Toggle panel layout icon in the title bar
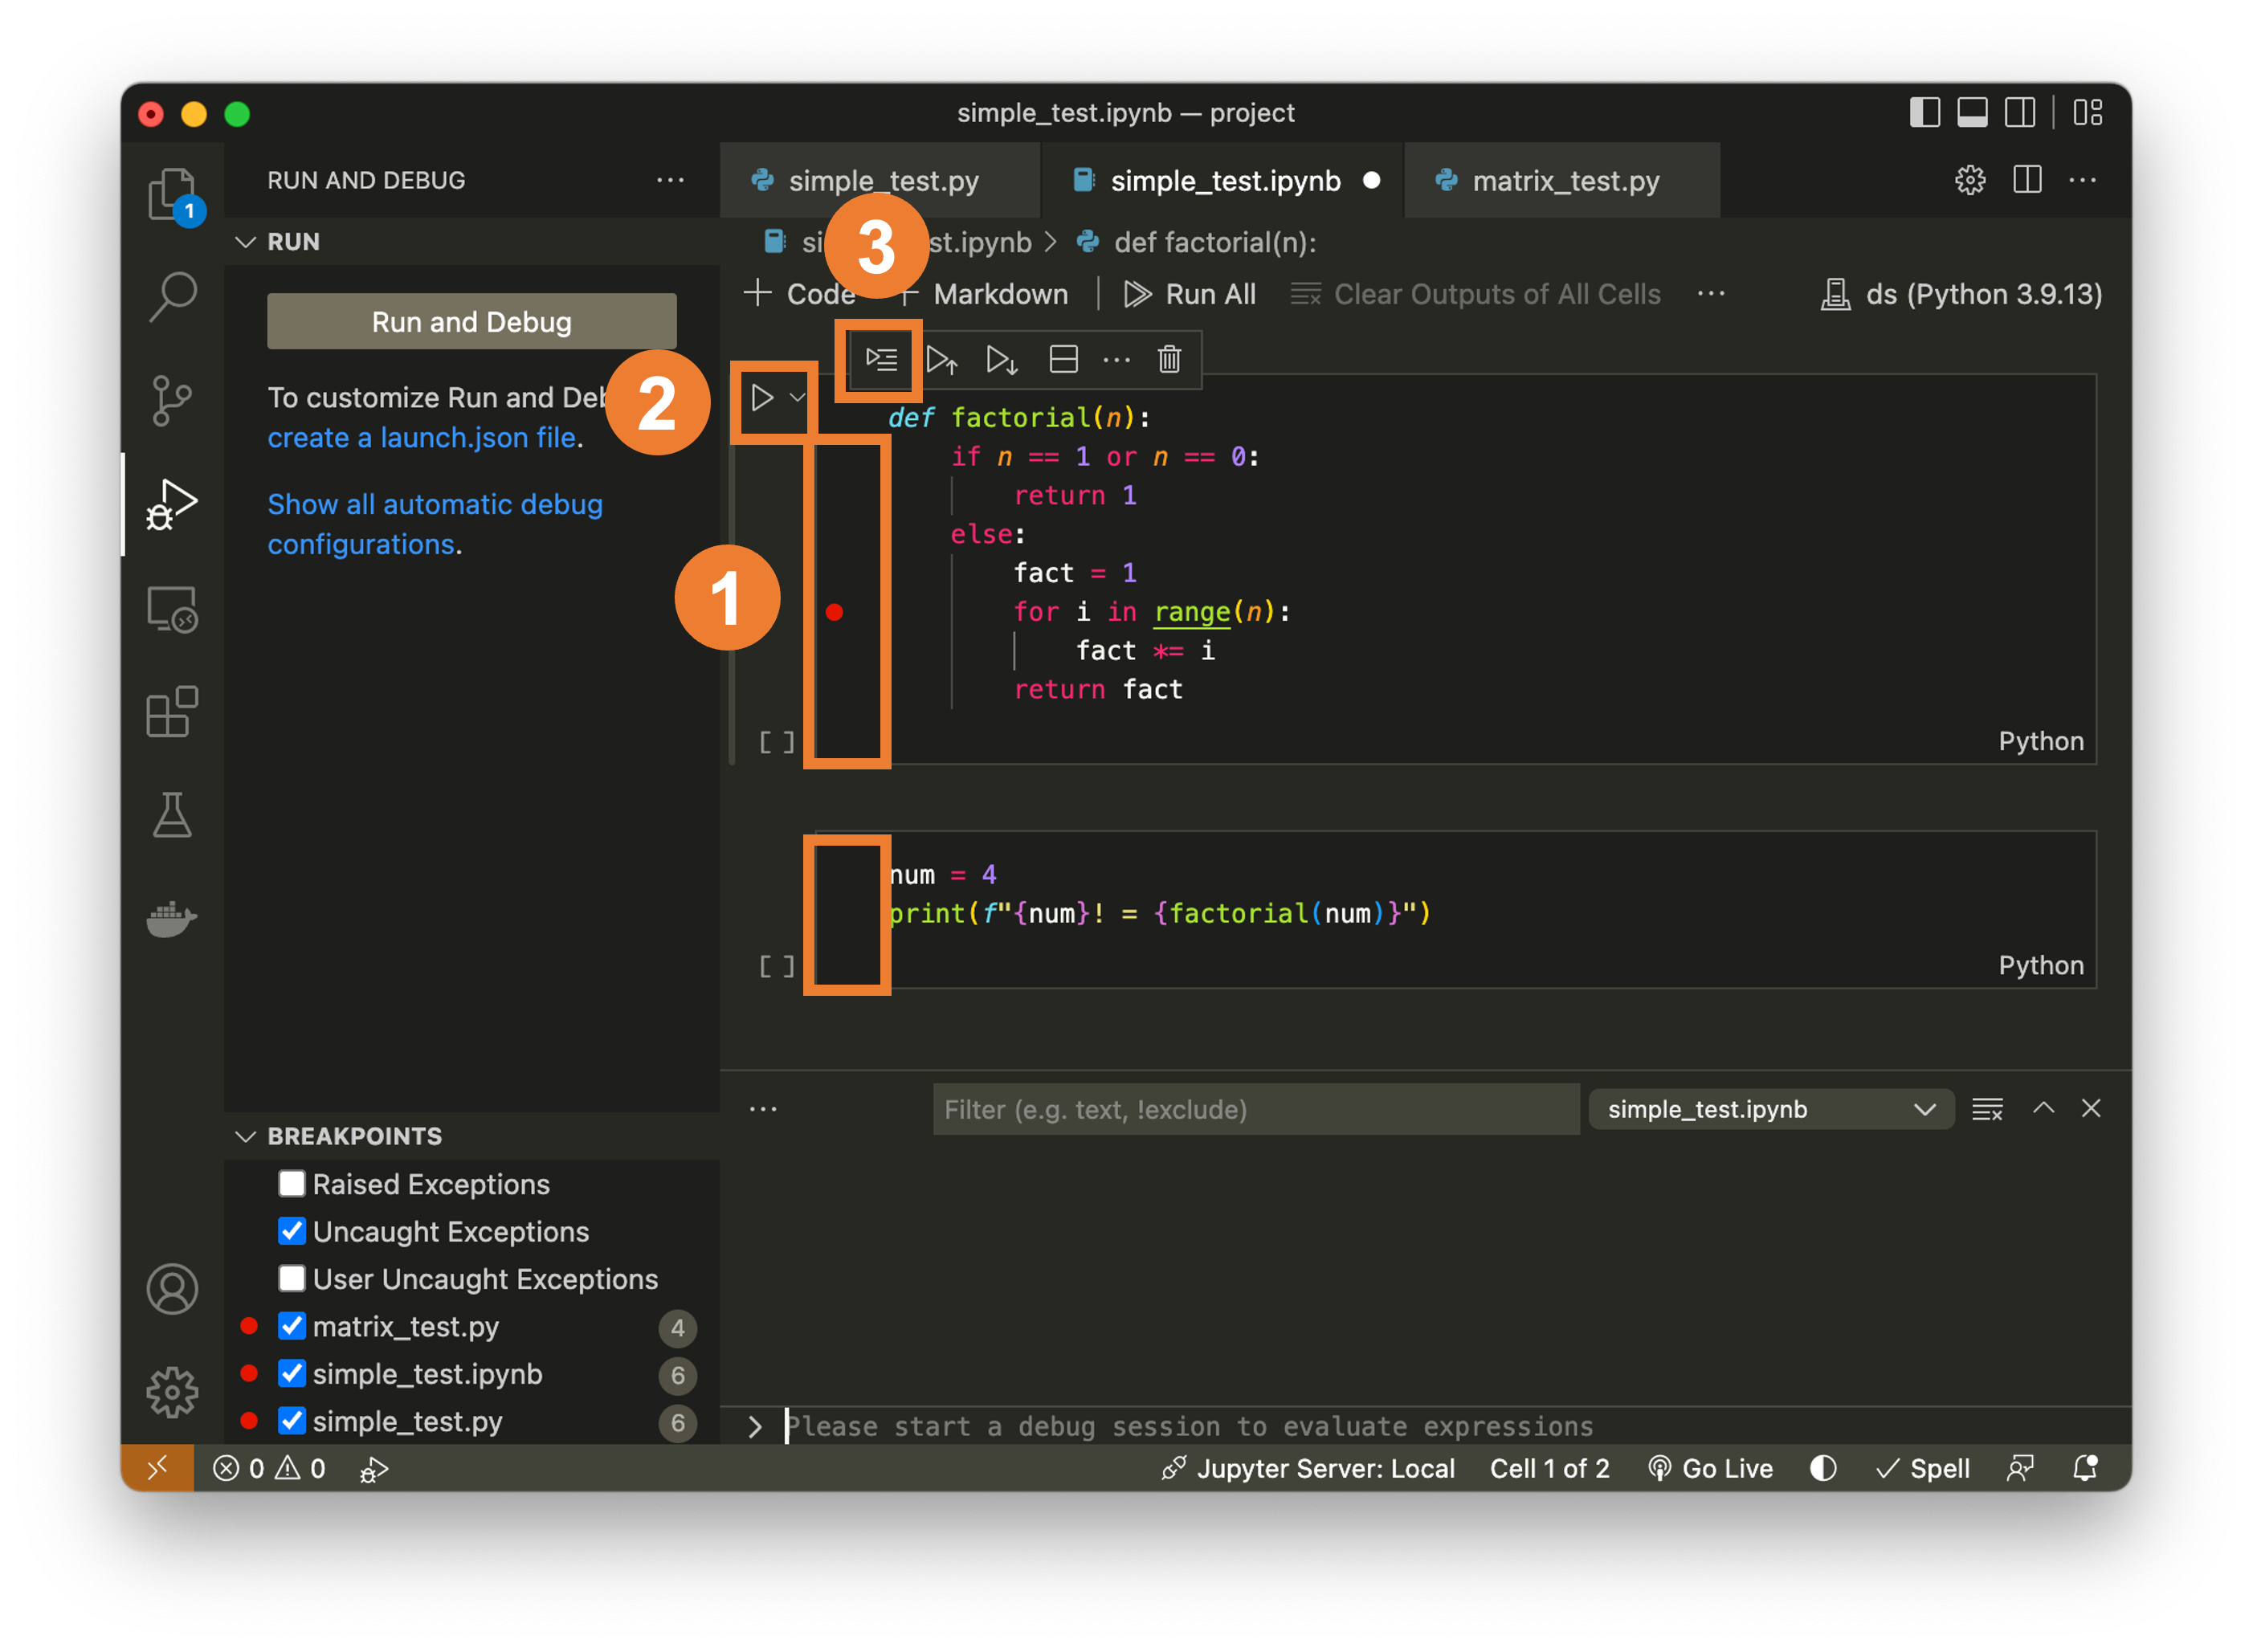 pyautogui.click(x=1972, y=112)
